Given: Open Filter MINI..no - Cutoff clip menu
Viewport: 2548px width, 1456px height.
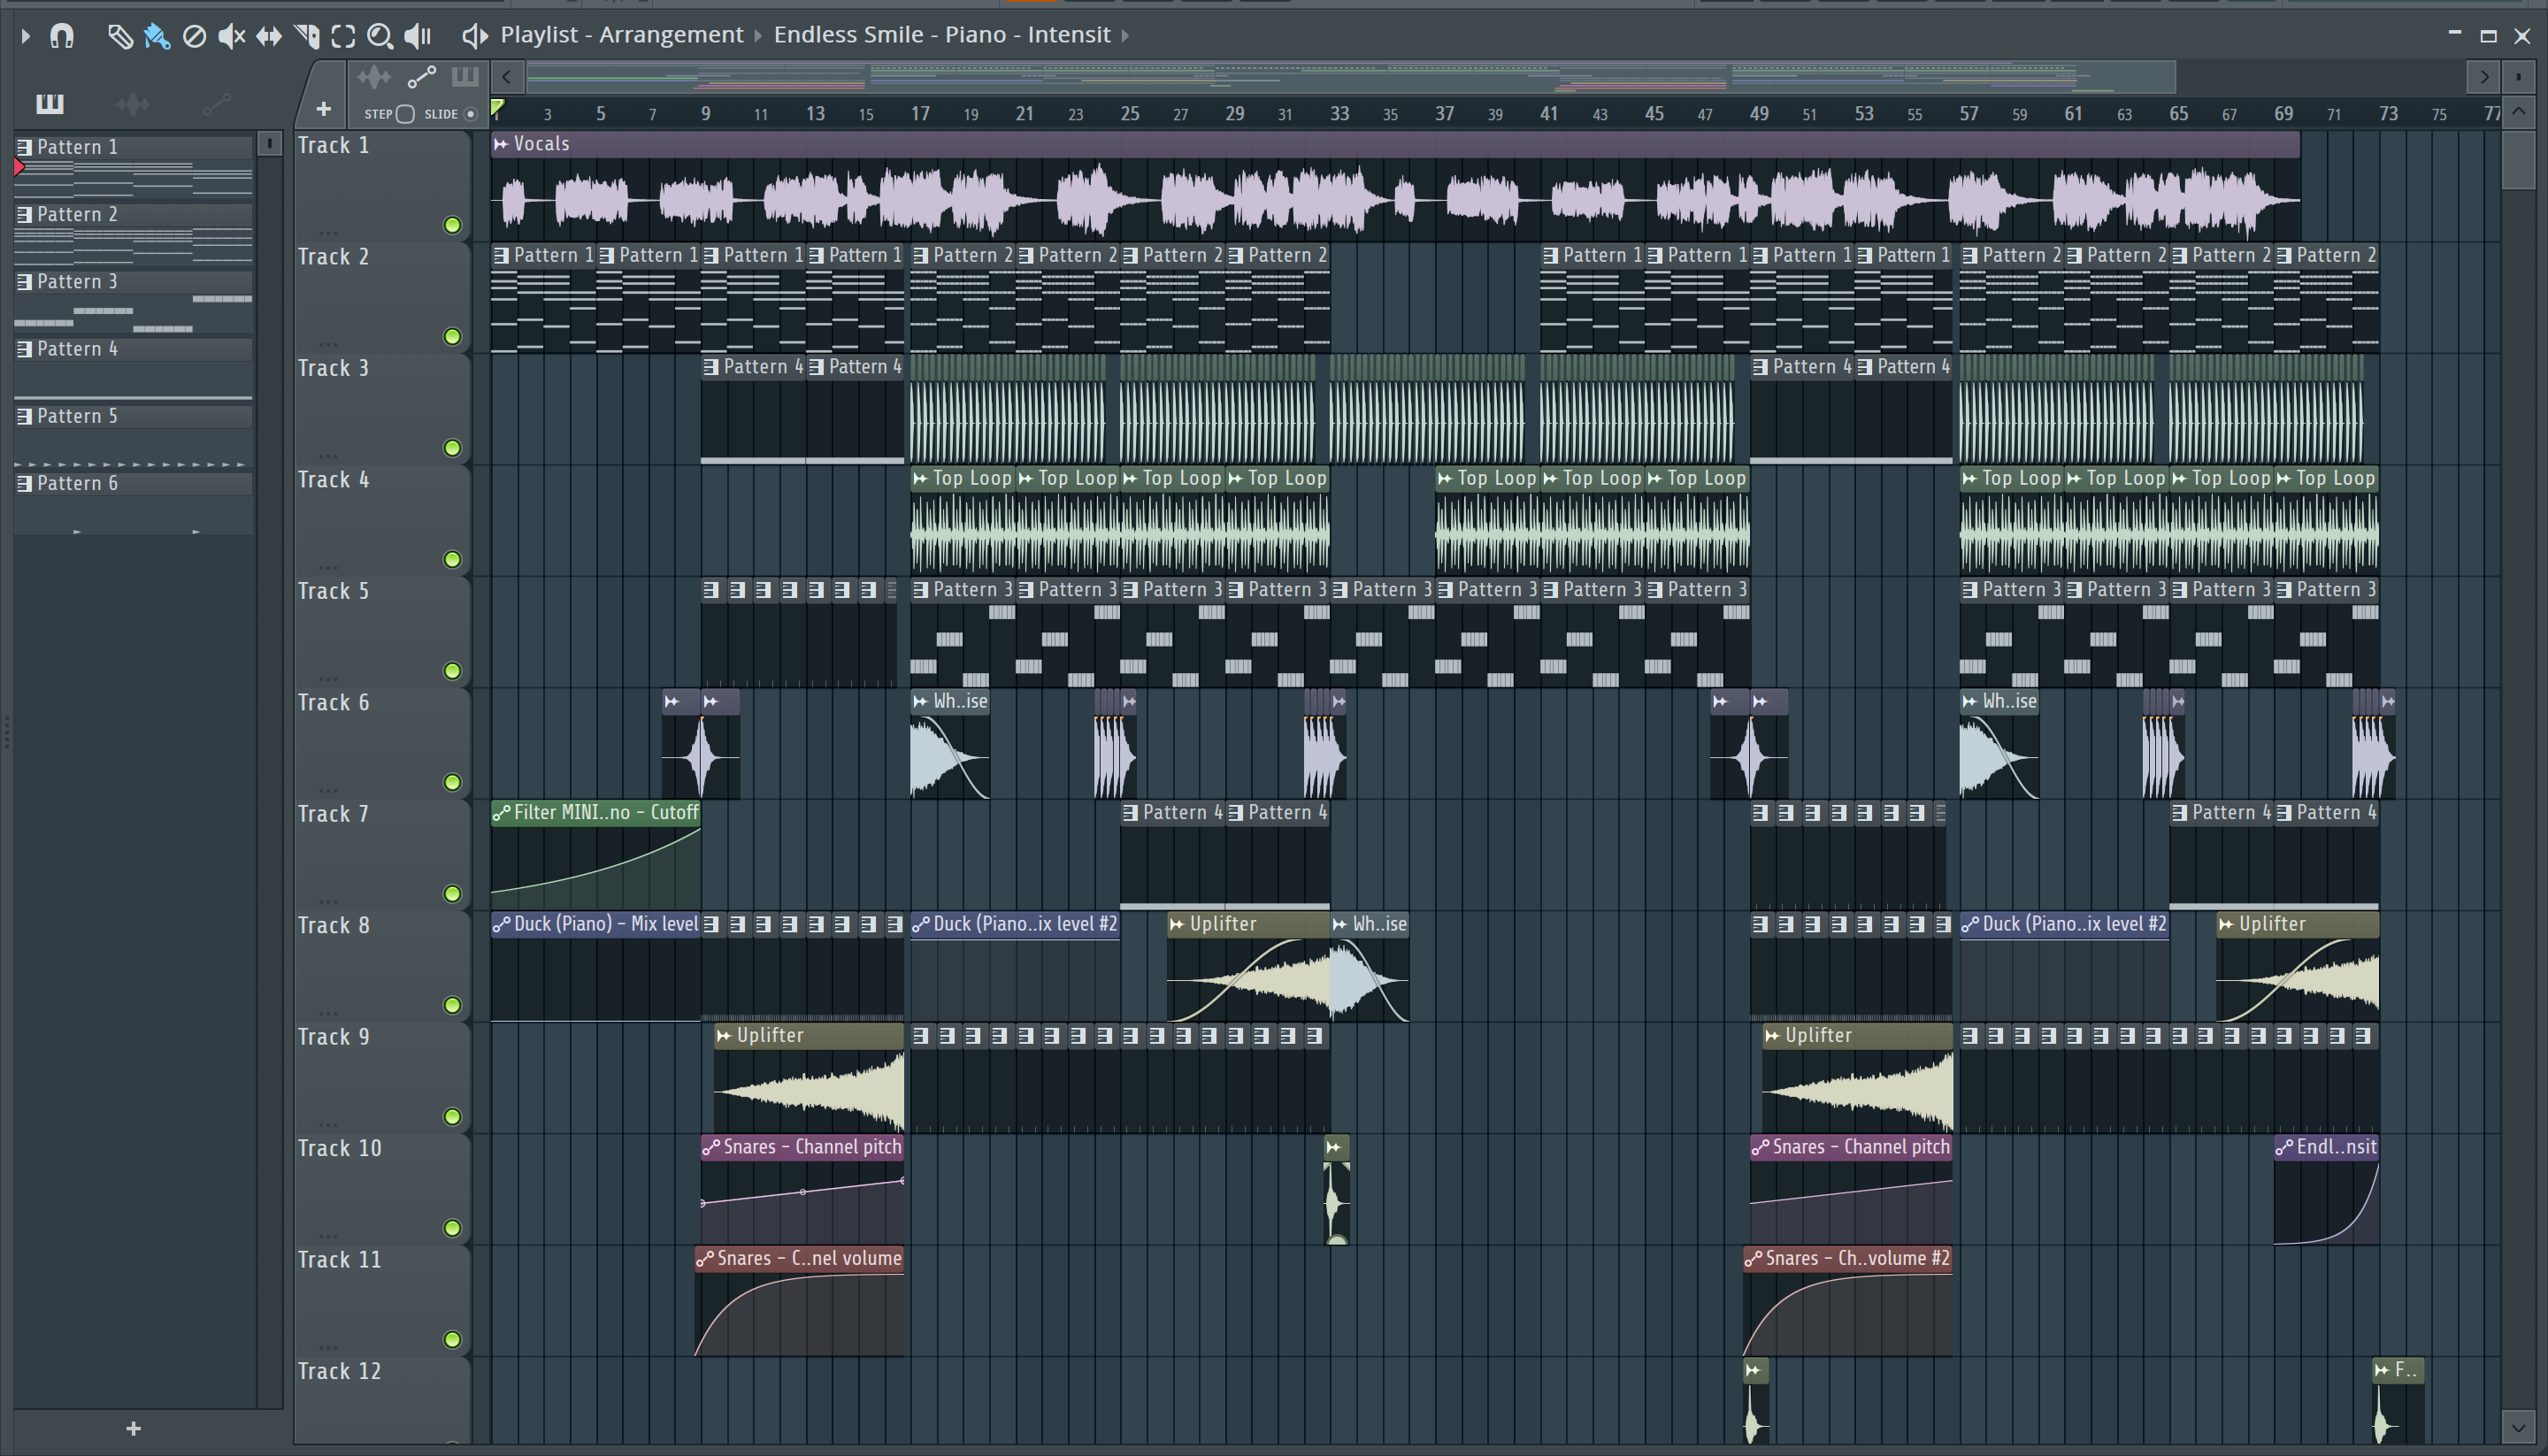Looking at the screenshot, I should [501, 812].
